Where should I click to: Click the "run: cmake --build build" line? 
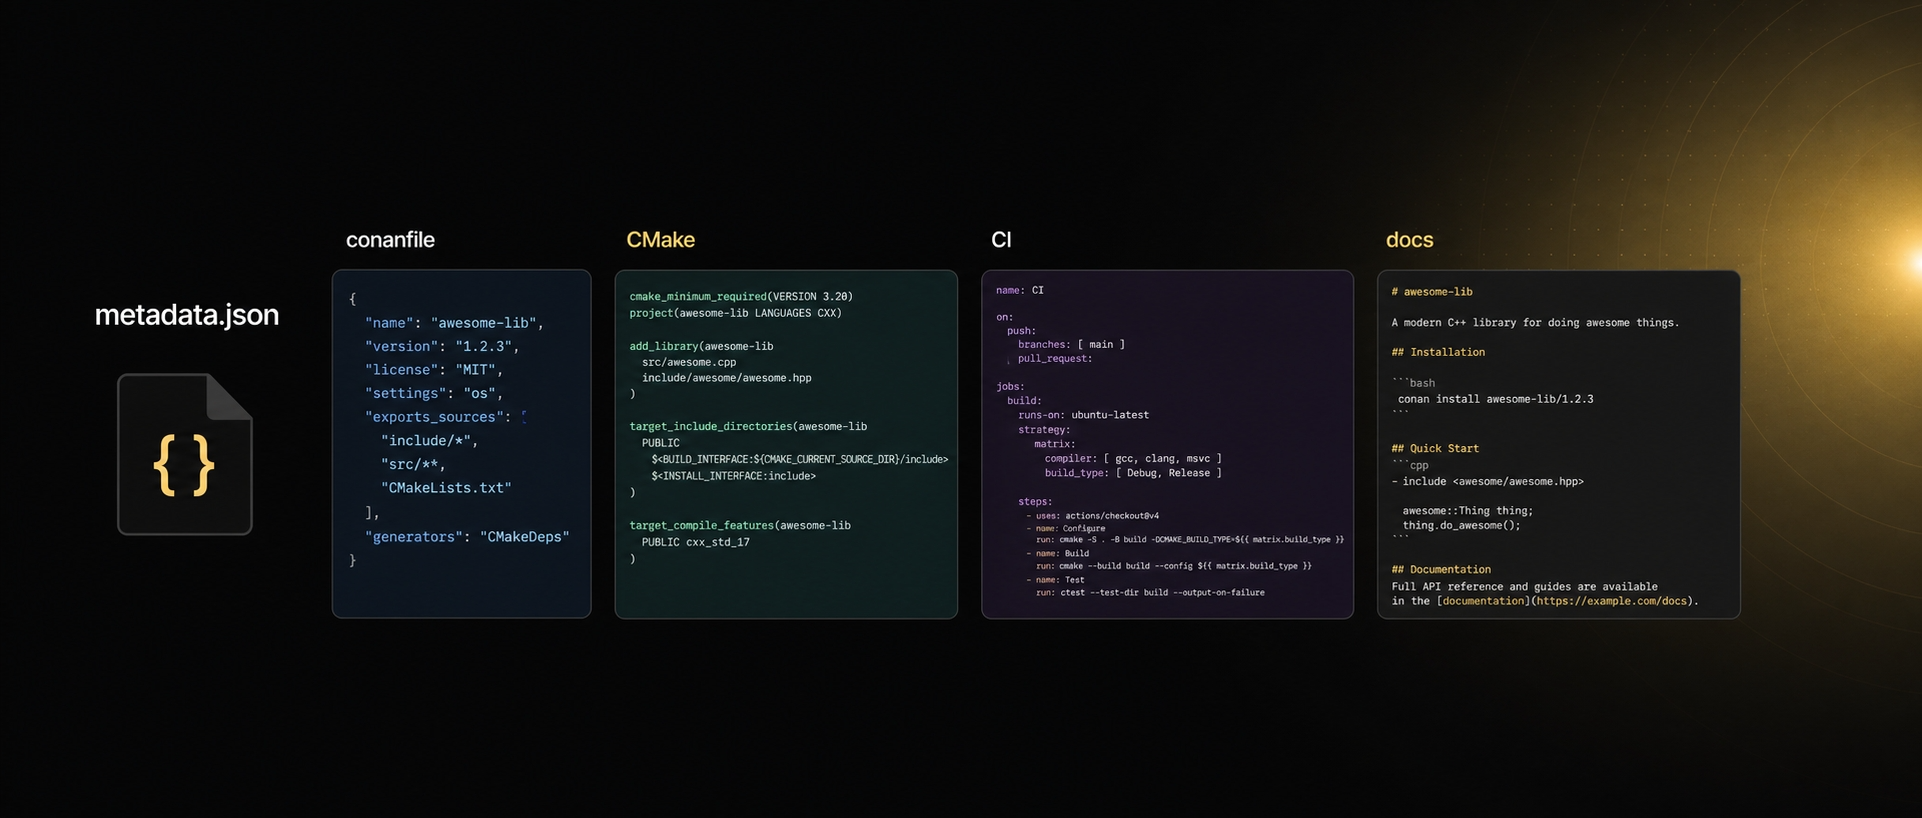pyautogui.click(x=1173, y=566)
